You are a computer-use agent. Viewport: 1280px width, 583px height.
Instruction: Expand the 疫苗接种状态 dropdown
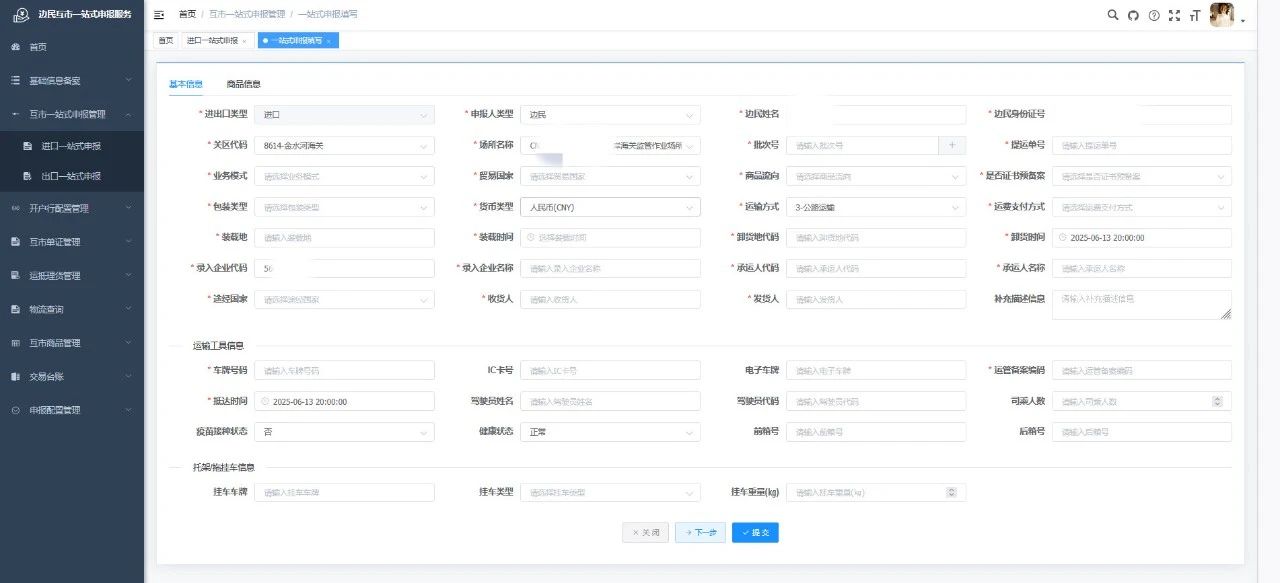pyautogui.click(x=344, y=432)
